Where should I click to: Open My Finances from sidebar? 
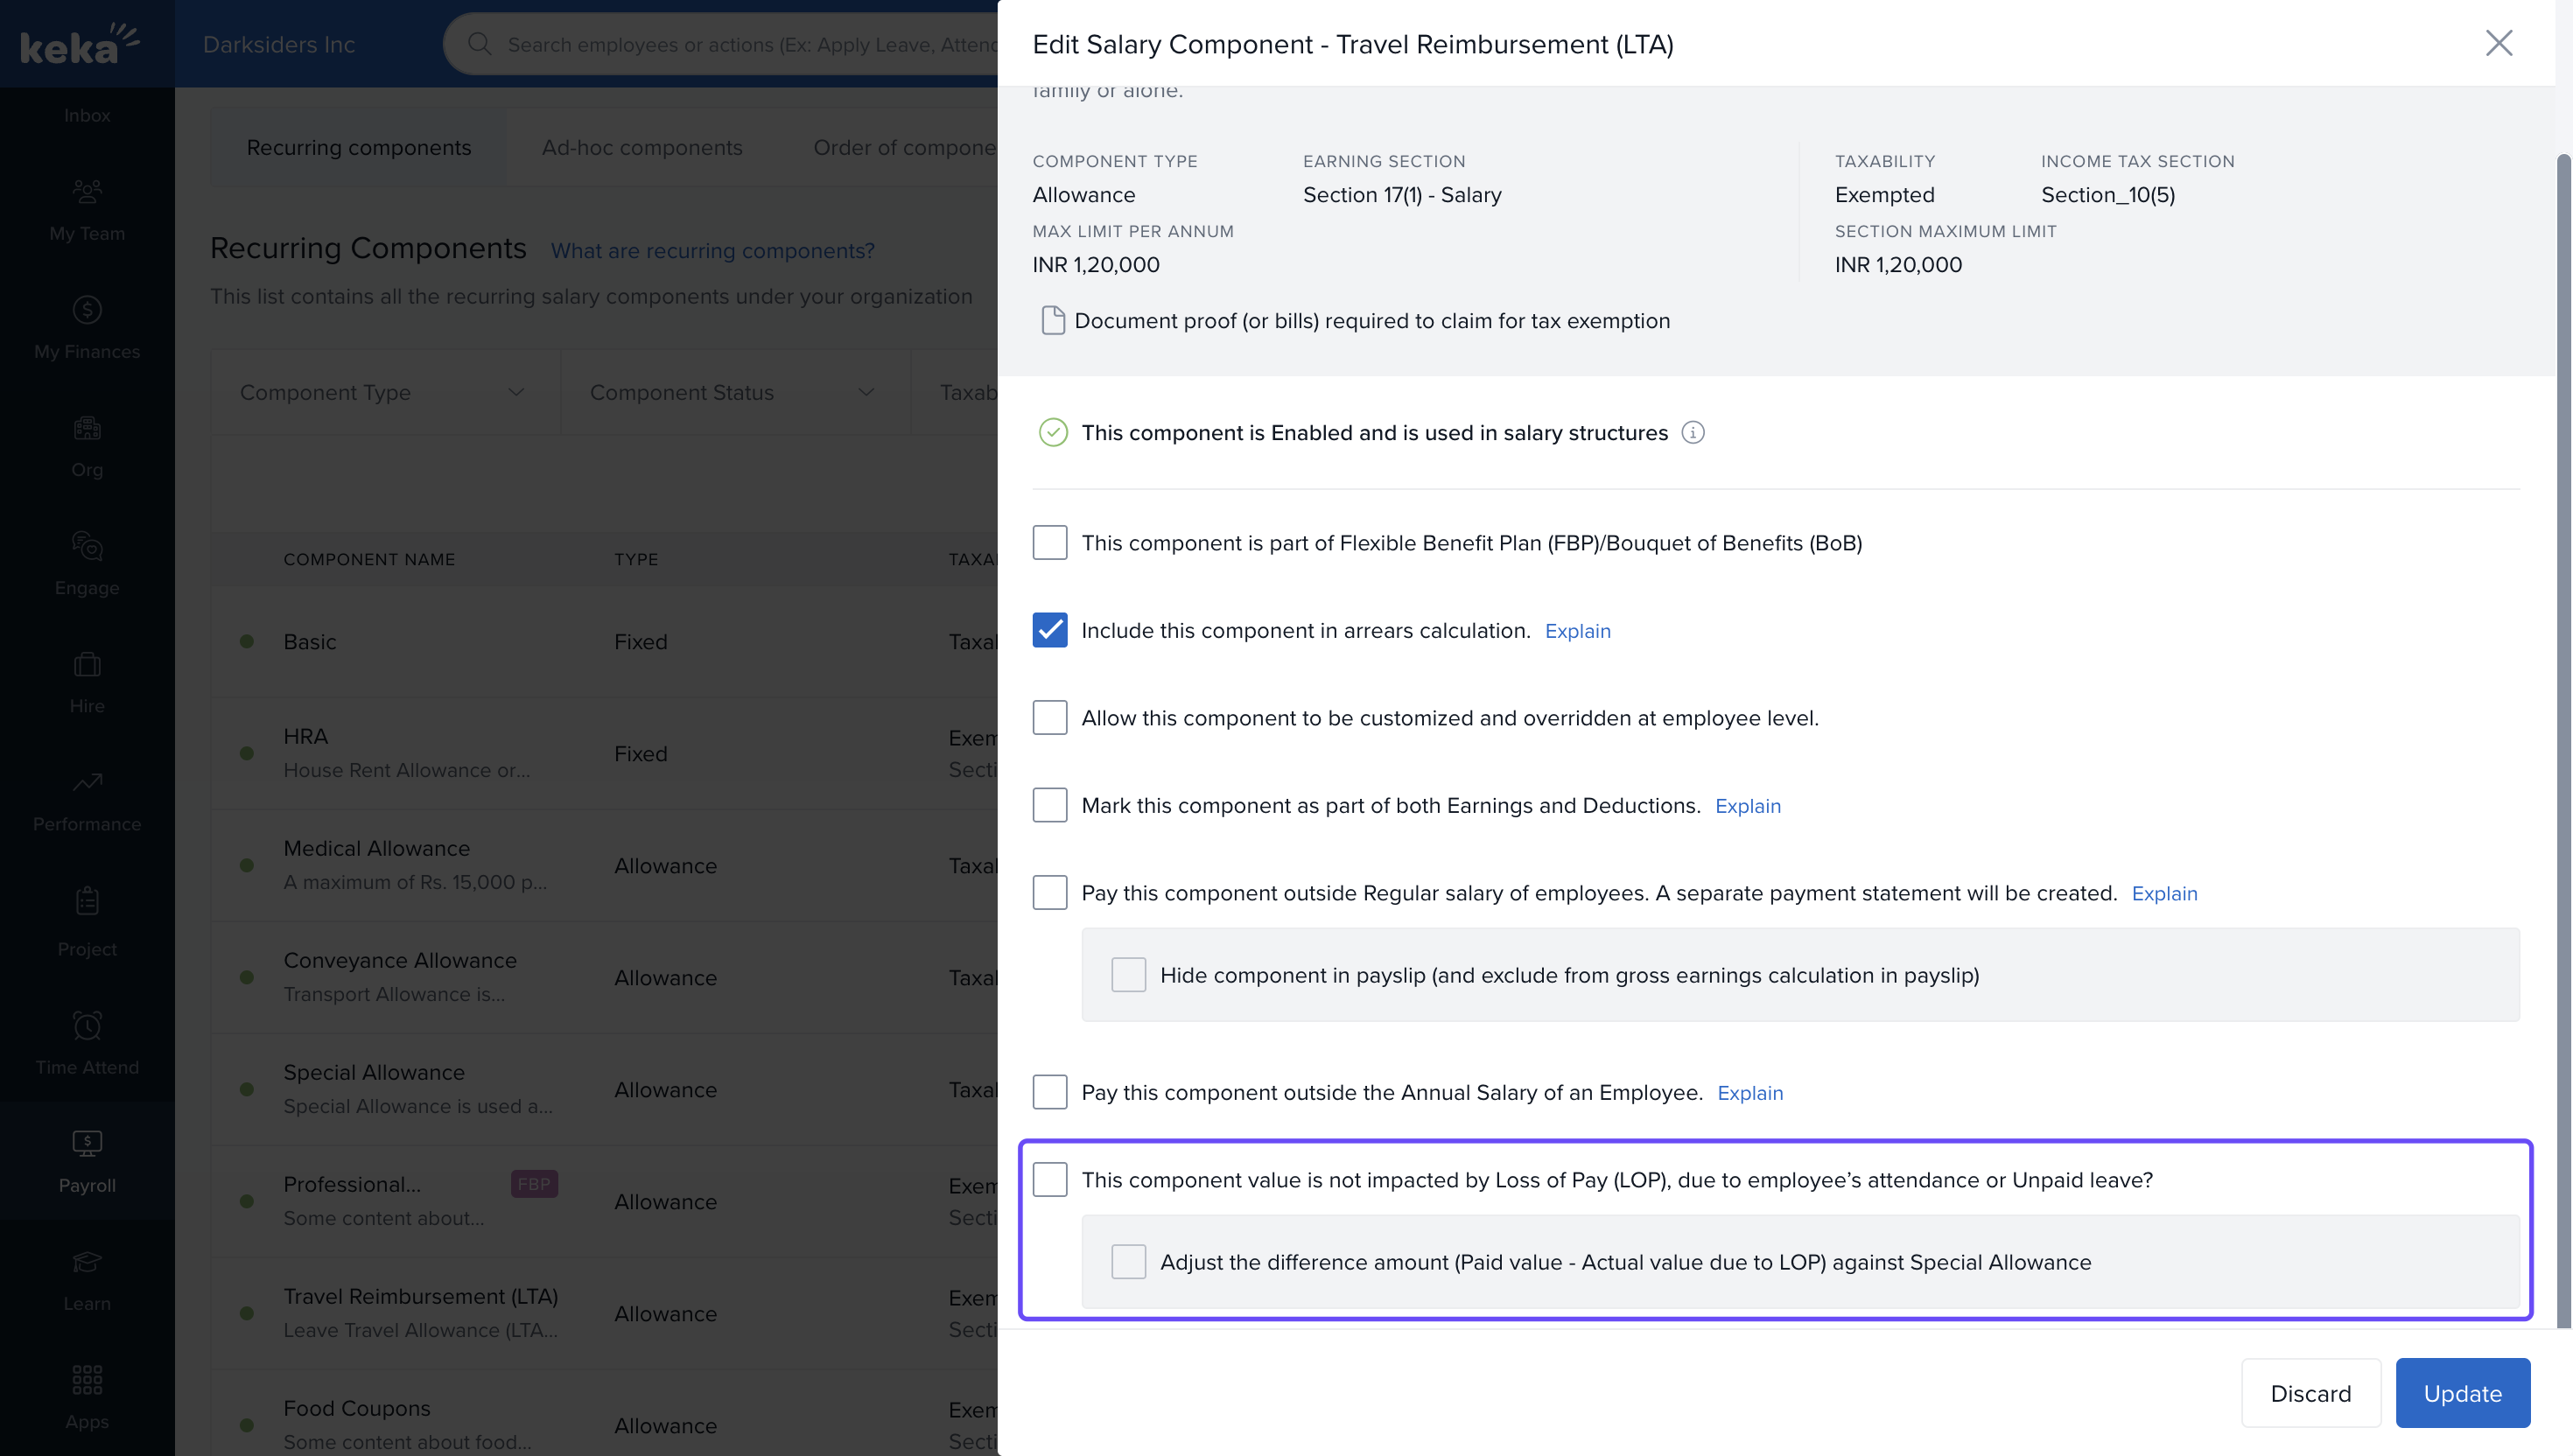[87, 310]
